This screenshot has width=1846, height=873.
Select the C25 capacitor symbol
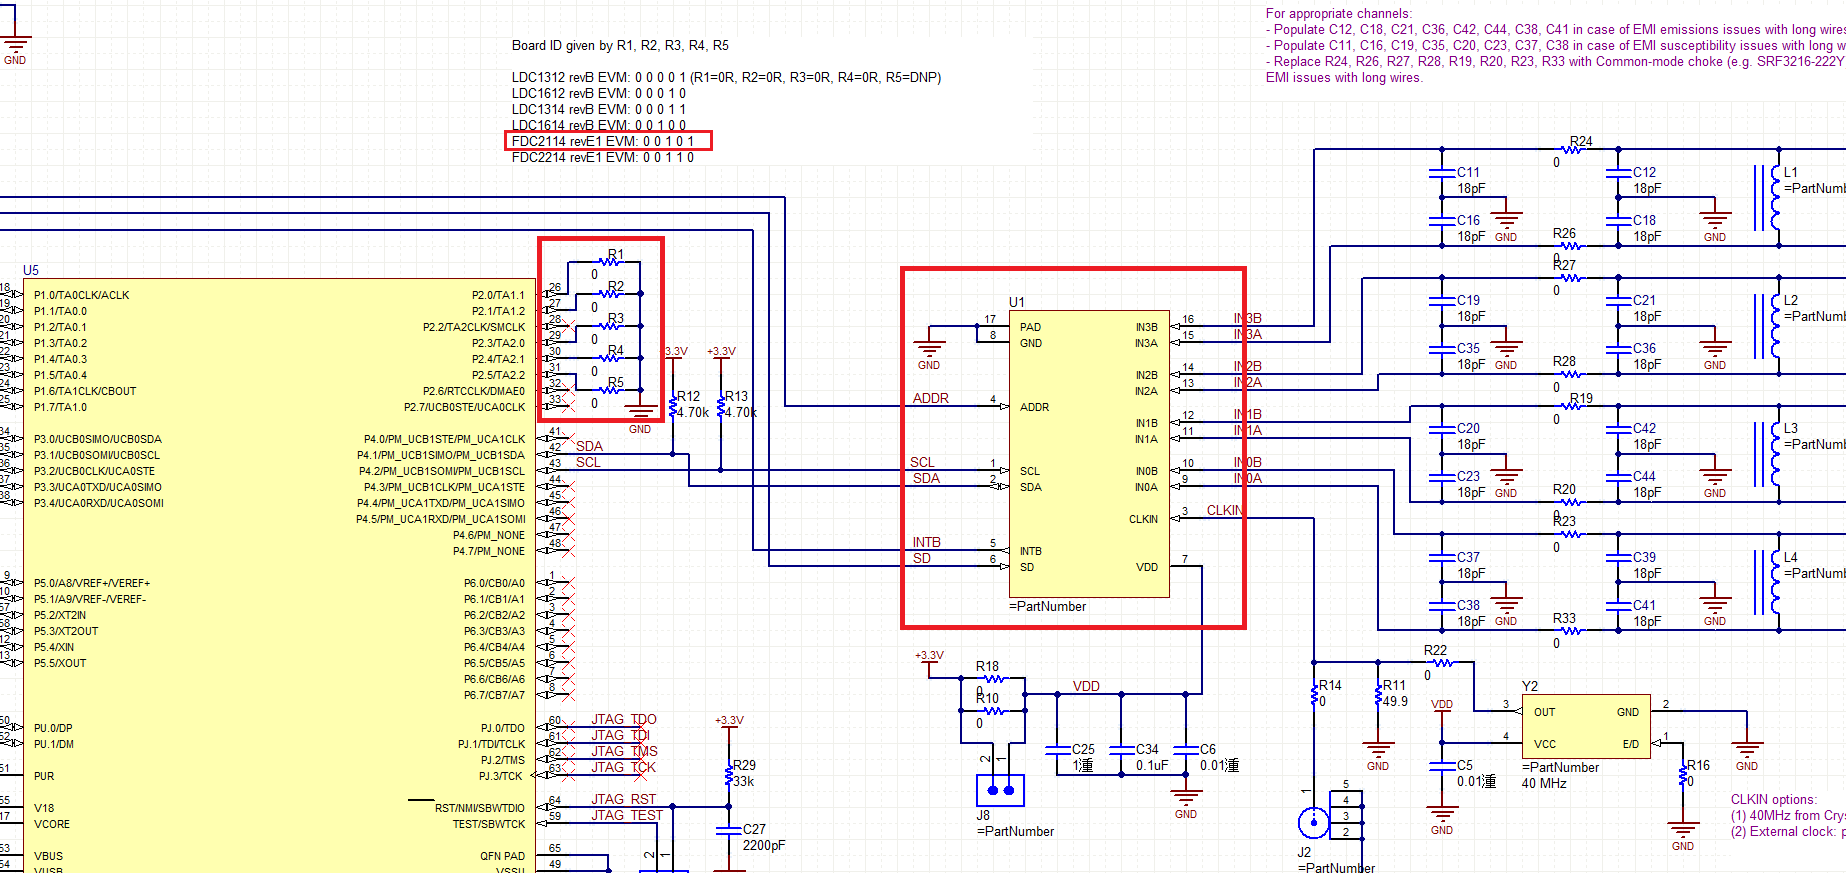[x=1058, y=749]
